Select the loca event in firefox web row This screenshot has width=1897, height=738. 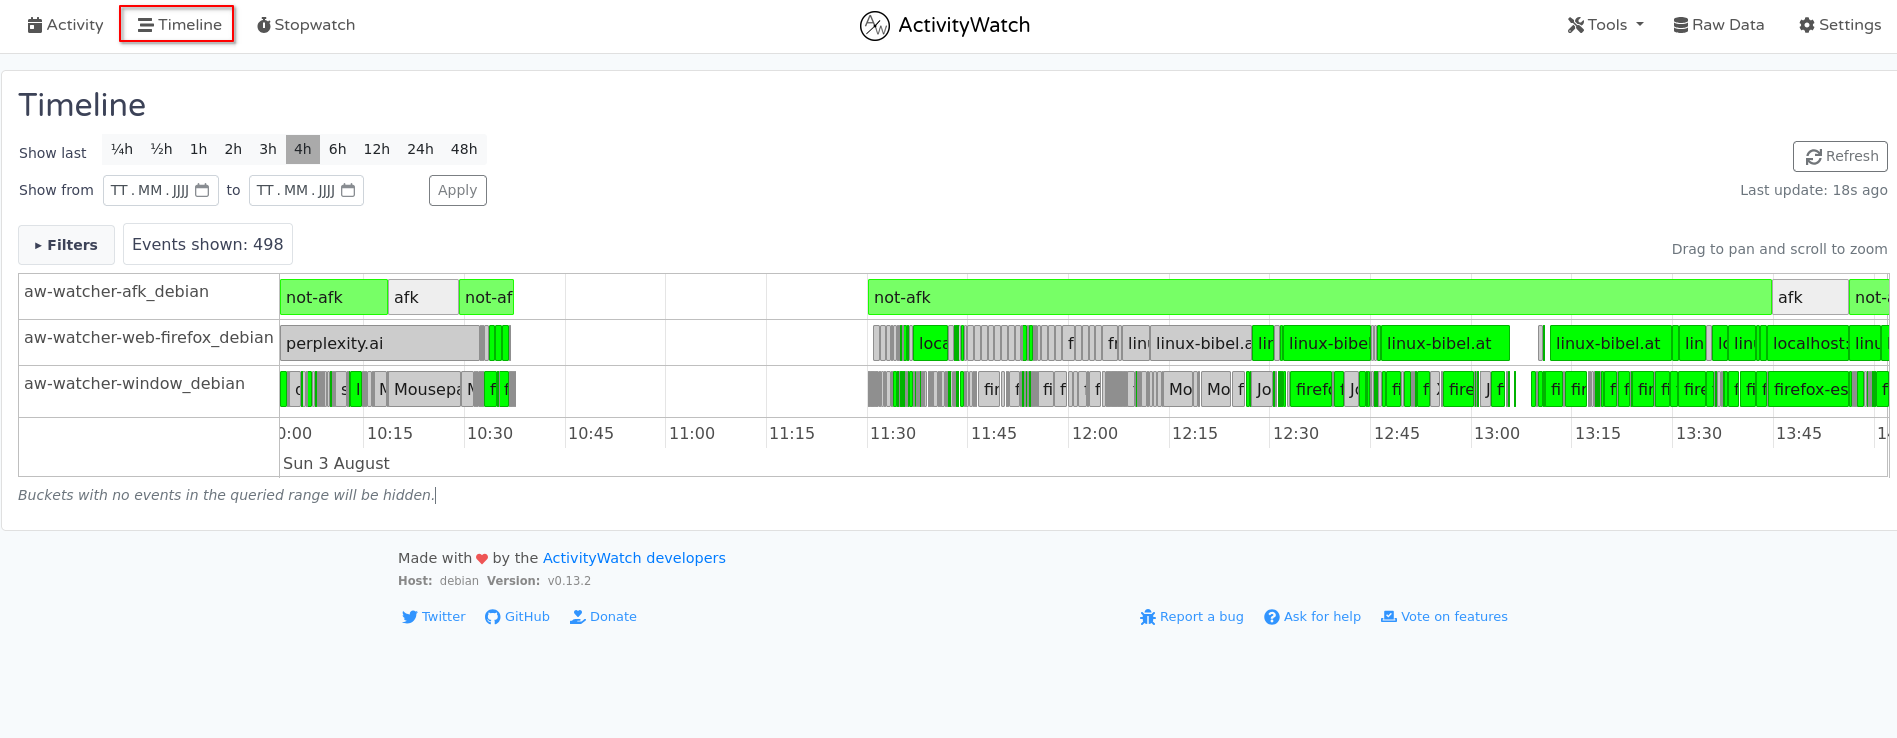tap(931, 343)
